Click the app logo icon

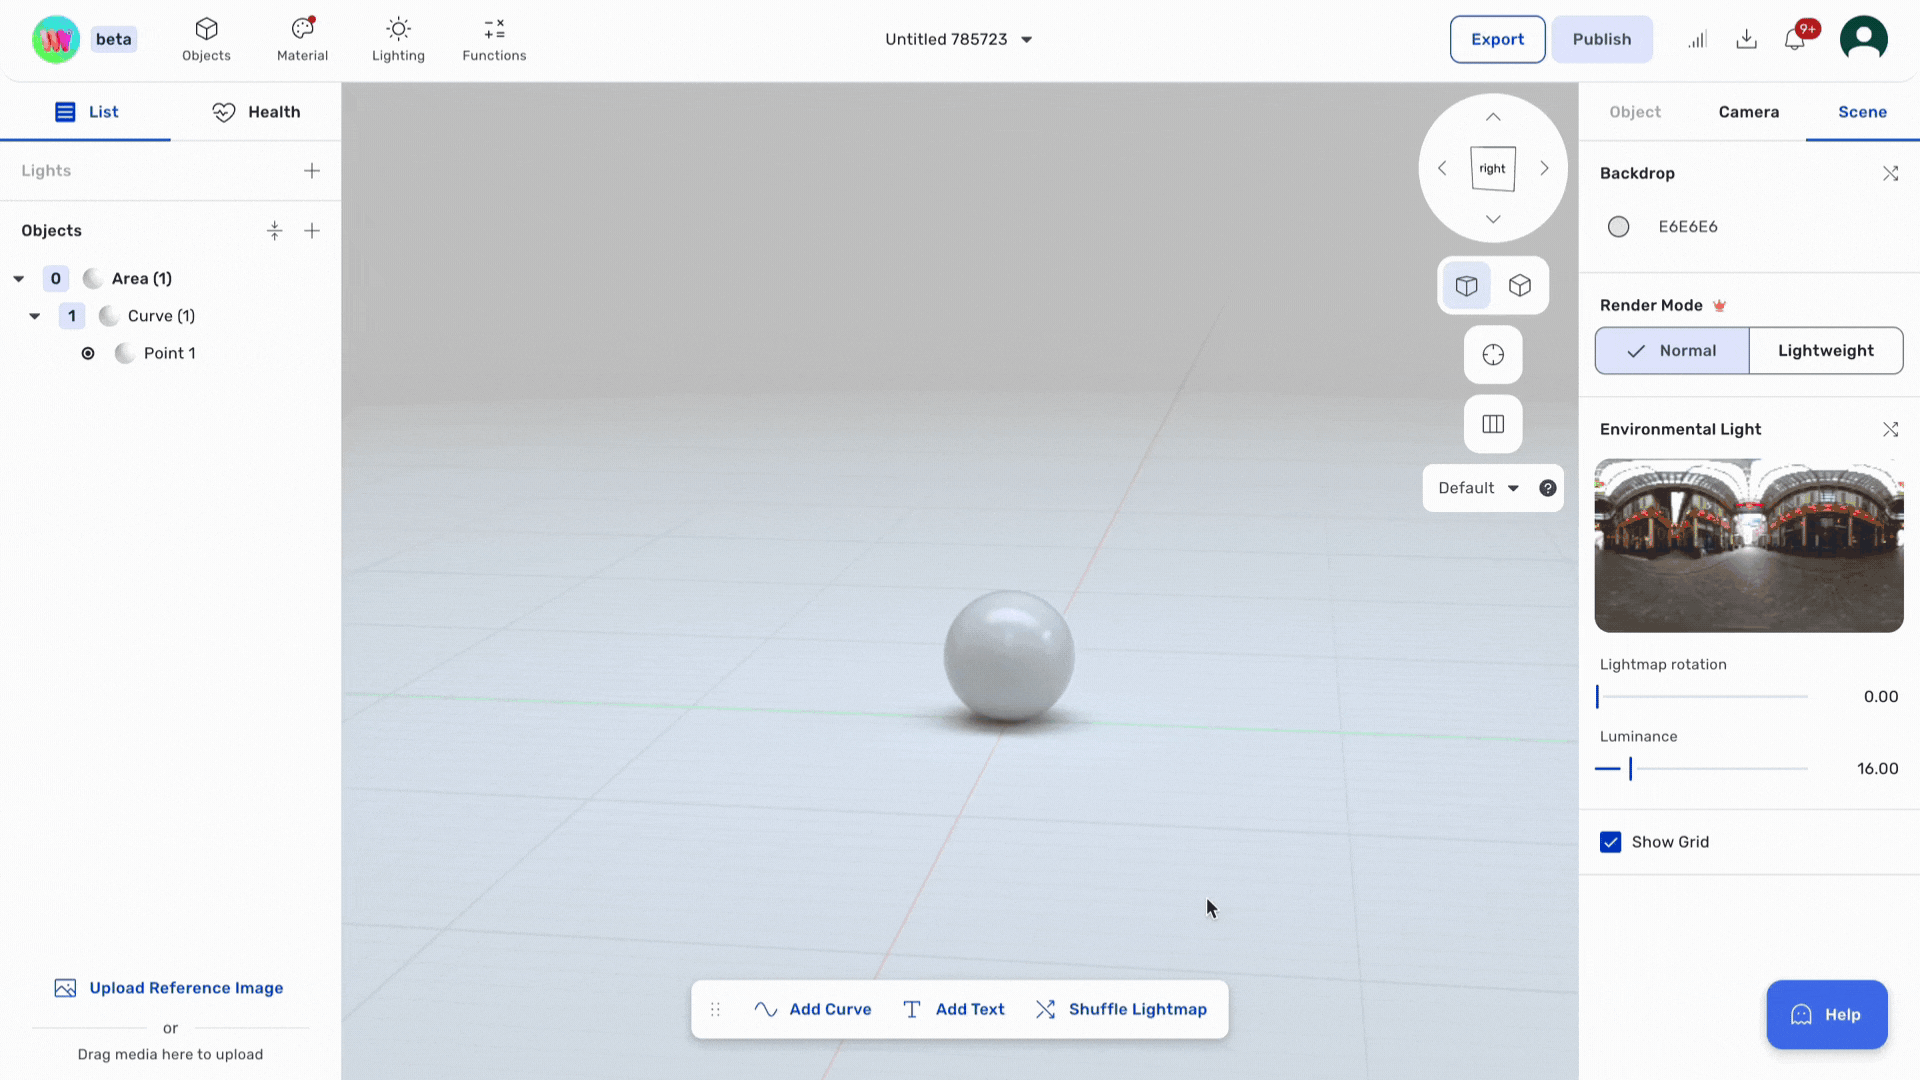(x=56, y=40)
